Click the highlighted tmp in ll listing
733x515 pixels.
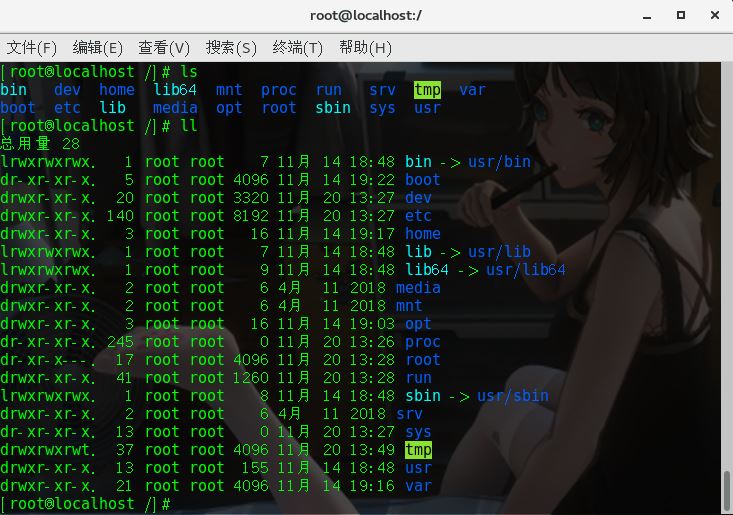click(x=418, y=450)
